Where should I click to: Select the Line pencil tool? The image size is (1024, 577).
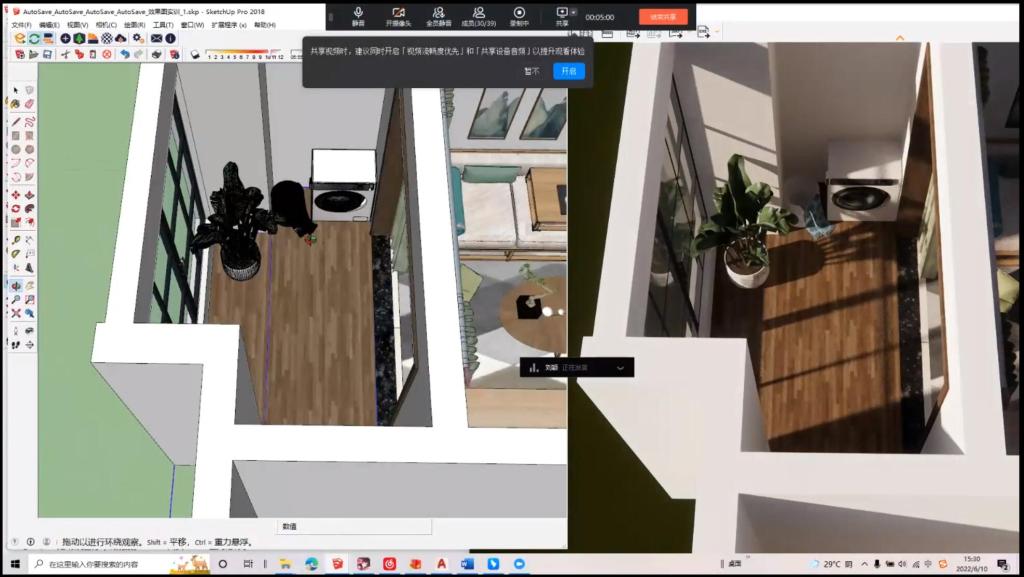click(16, 121)
